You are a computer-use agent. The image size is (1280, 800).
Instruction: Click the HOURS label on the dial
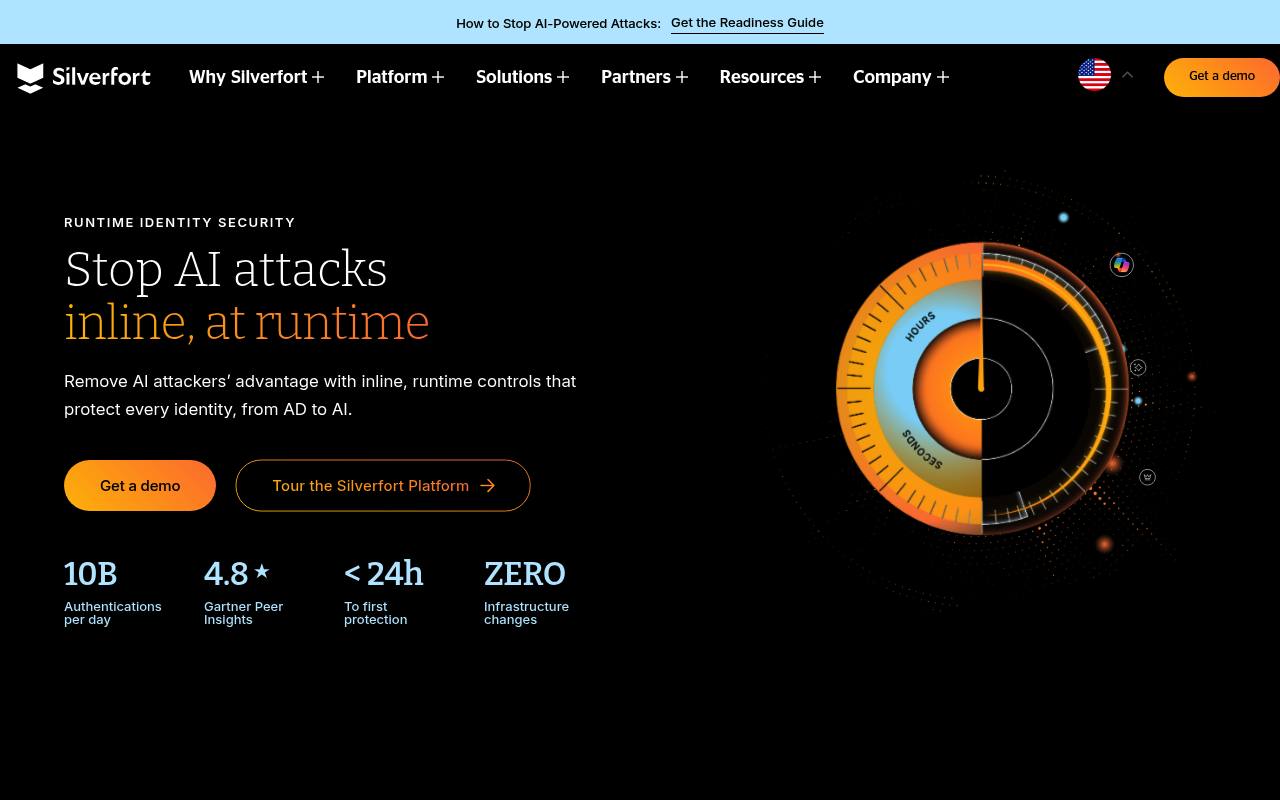point(920,326)
